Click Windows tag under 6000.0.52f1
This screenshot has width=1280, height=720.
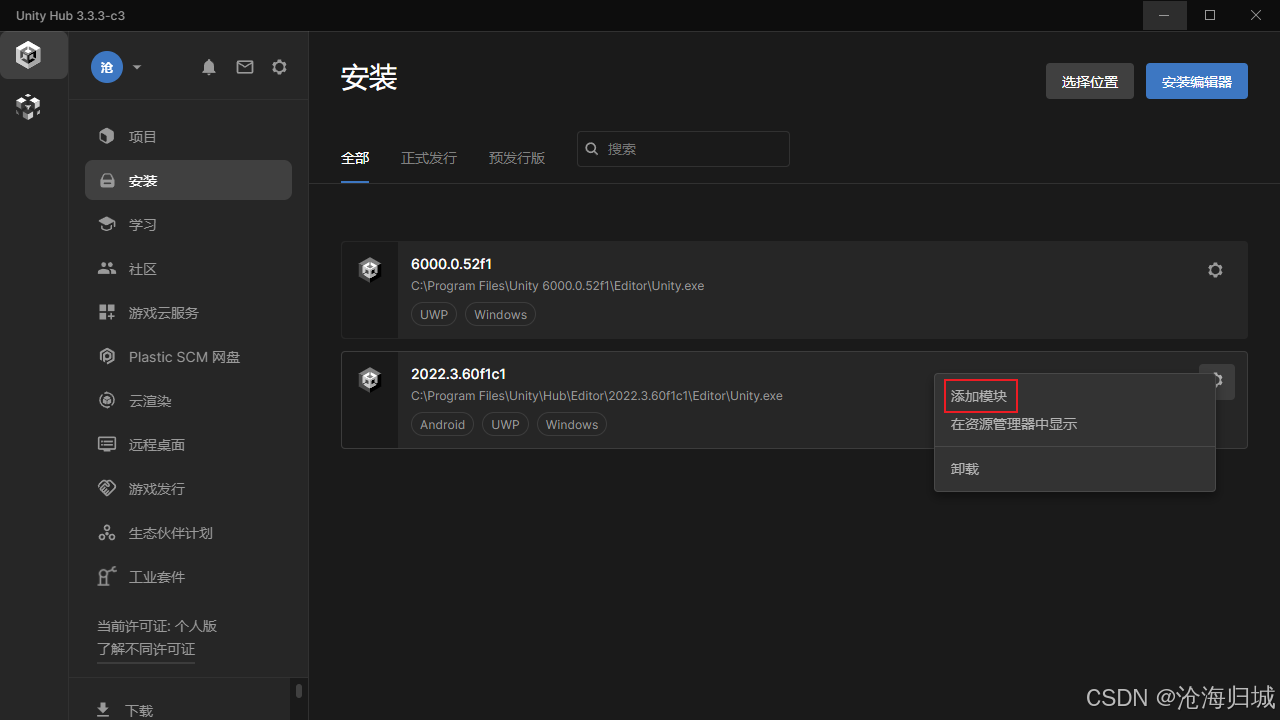[500, 314]
